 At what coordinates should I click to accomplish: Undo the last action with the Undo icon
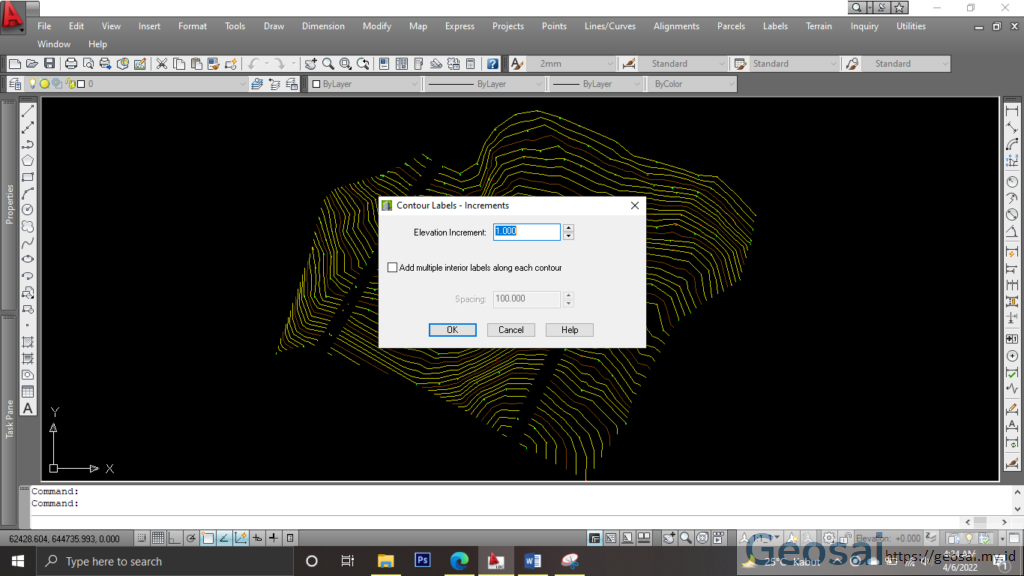252,63
